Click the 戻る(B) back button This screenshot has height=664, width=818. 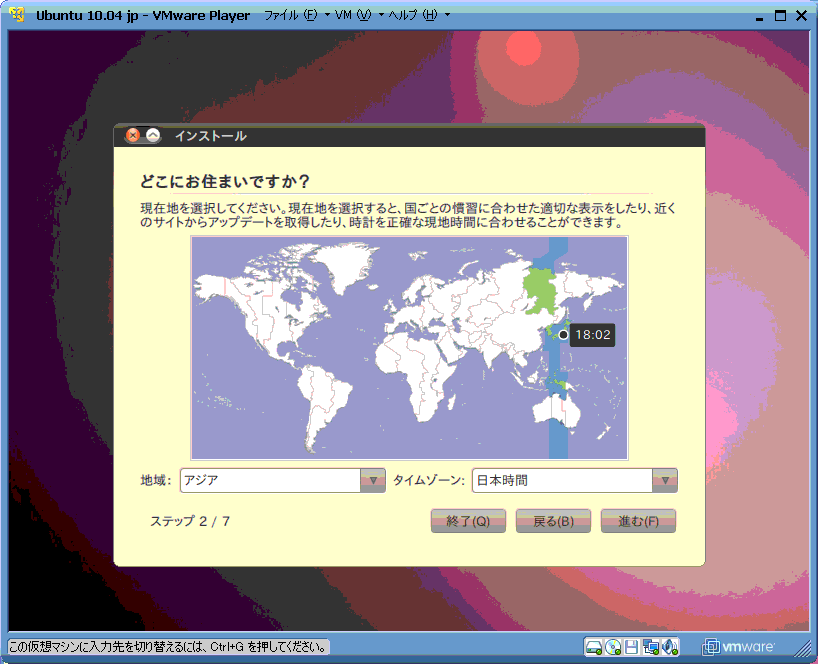553,521
